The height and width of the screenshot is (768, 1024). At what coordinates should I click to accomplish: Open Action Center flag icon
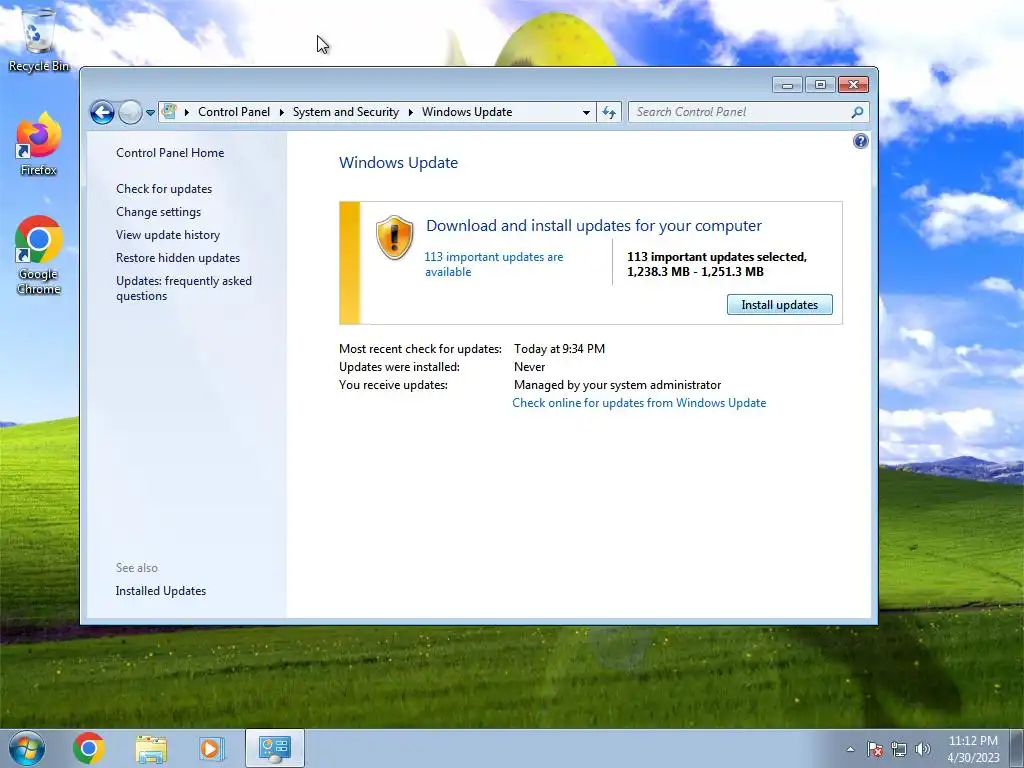[x=875, y=749]
